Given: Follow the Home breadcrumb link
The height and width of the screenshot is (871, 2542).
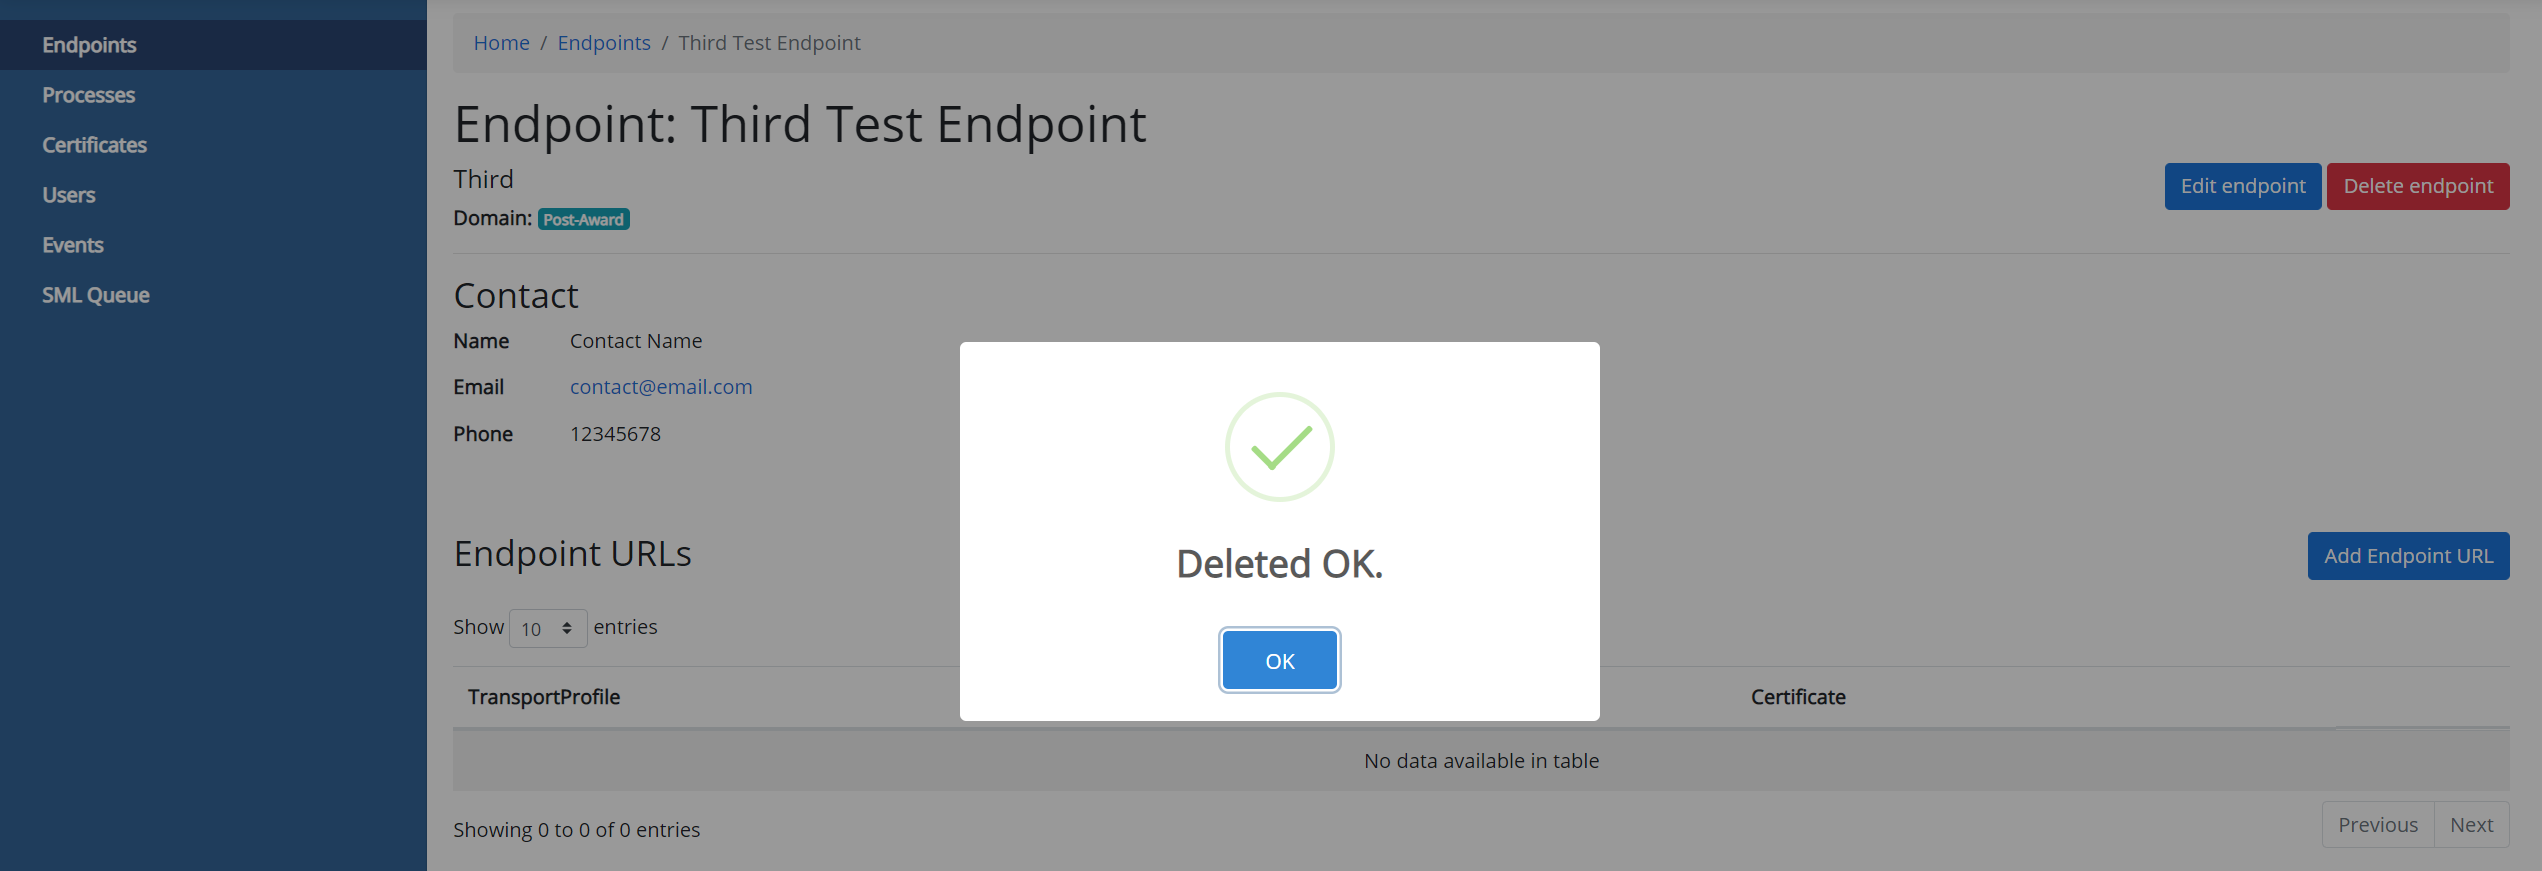Looking at the screenshot, I should [x=501, y=43].
